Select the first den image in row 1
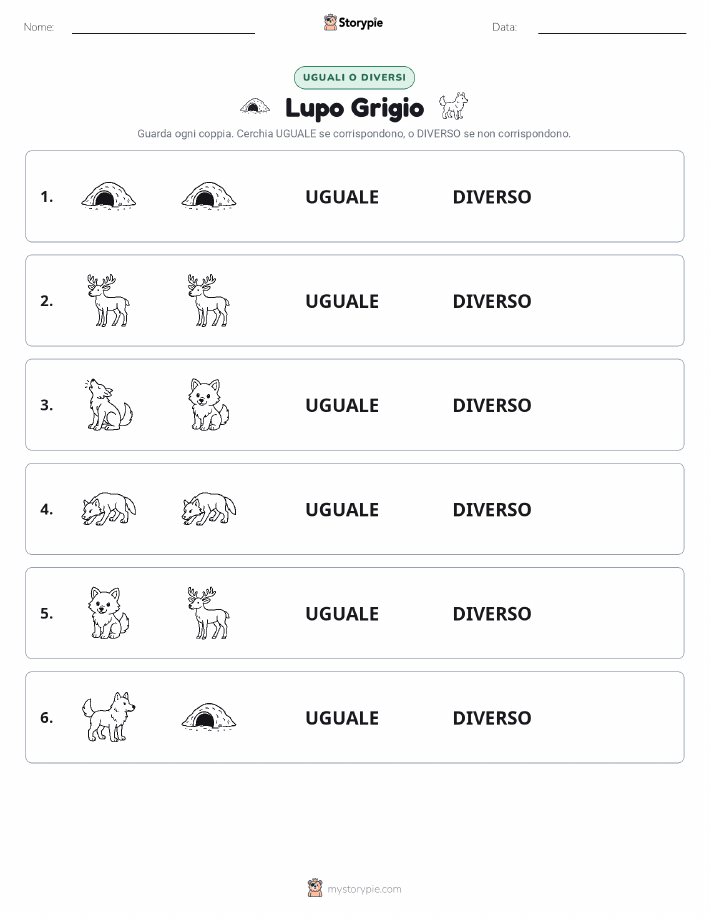This screenshot has width=709, height=917. tap(108, 196)
